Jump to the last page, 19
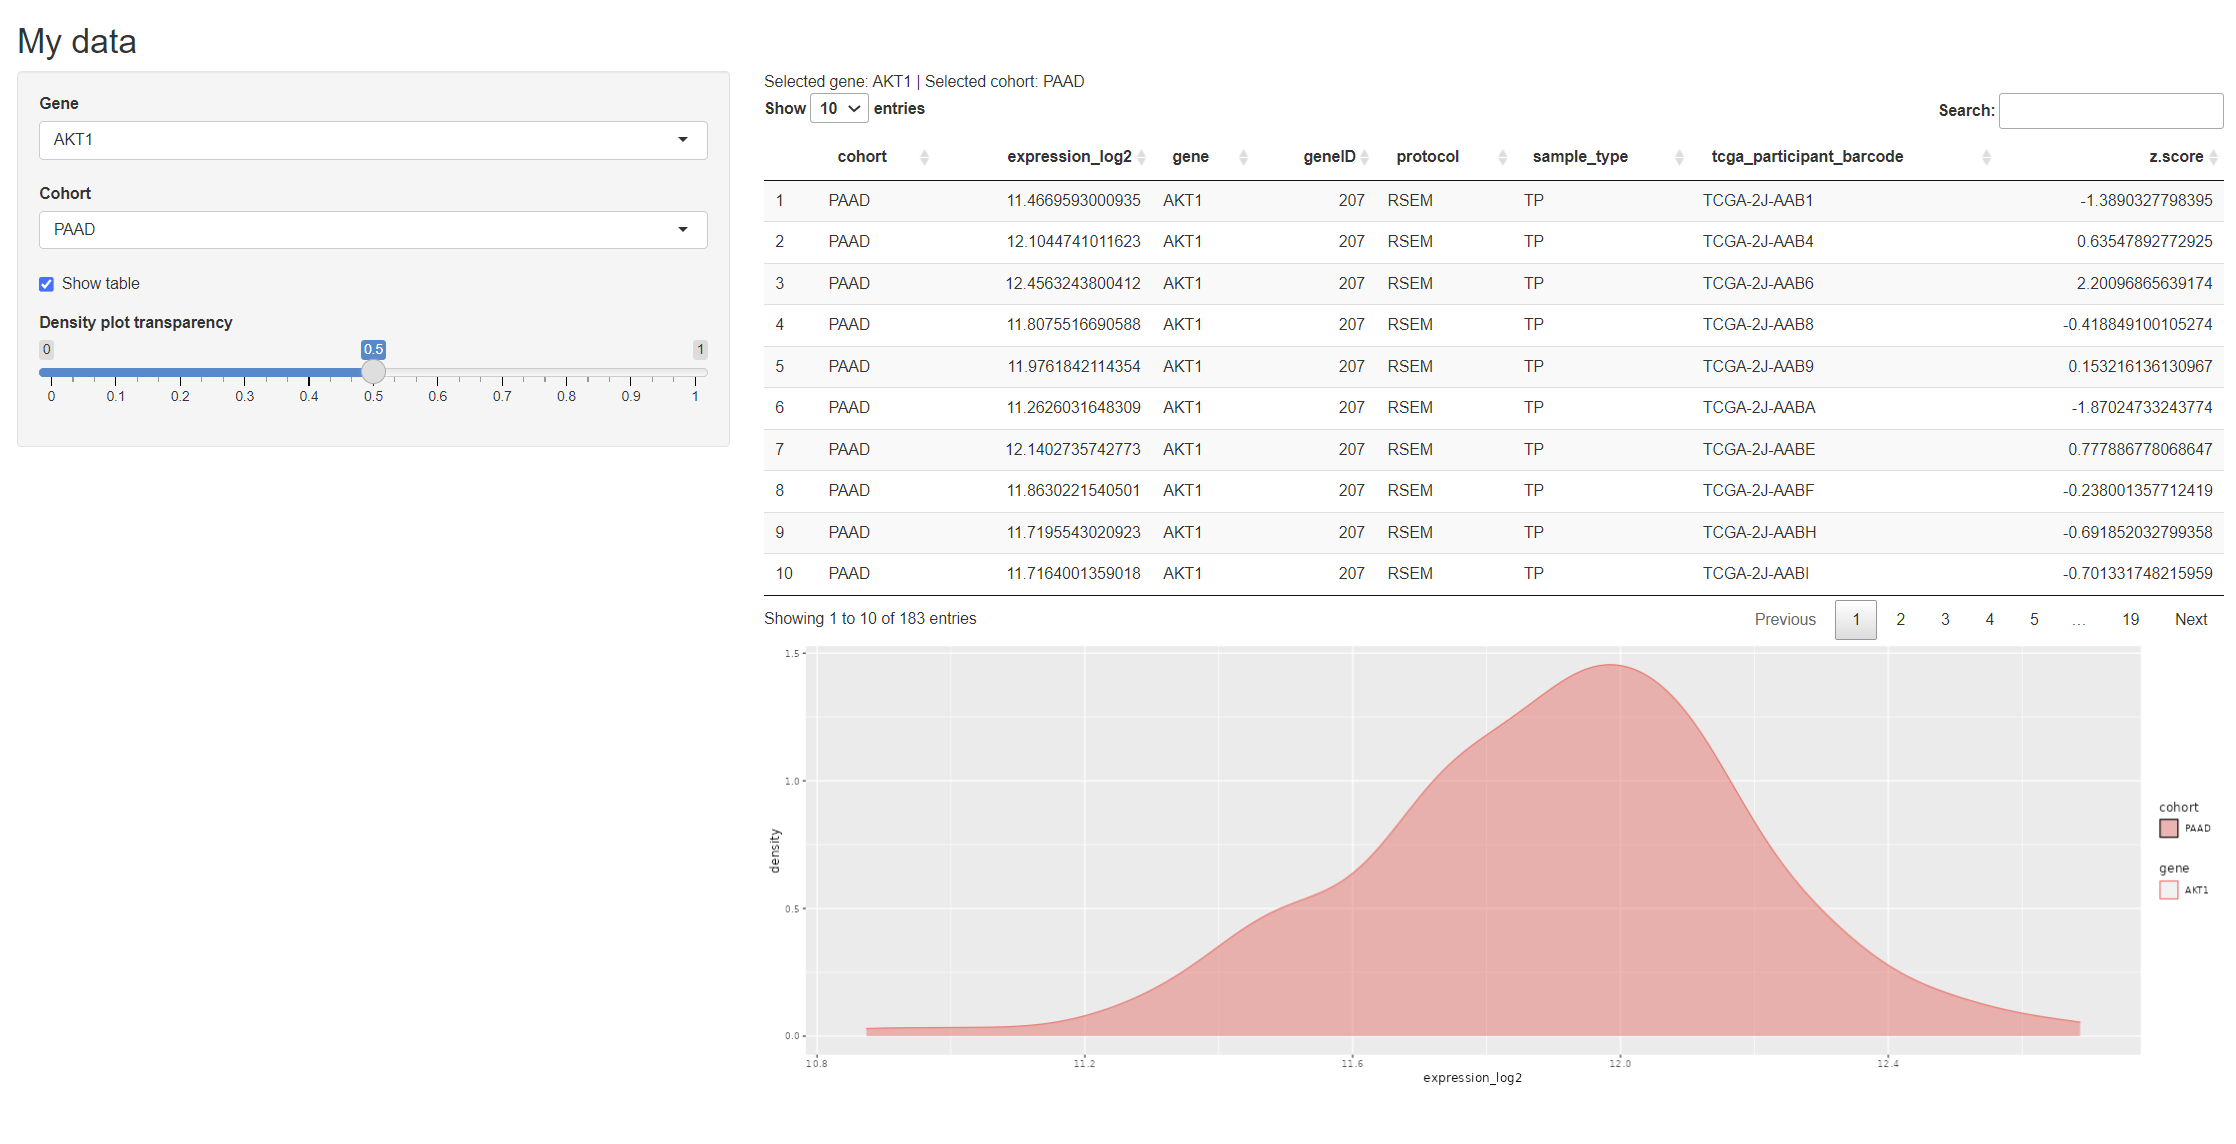 click(x=2130, y=619)
